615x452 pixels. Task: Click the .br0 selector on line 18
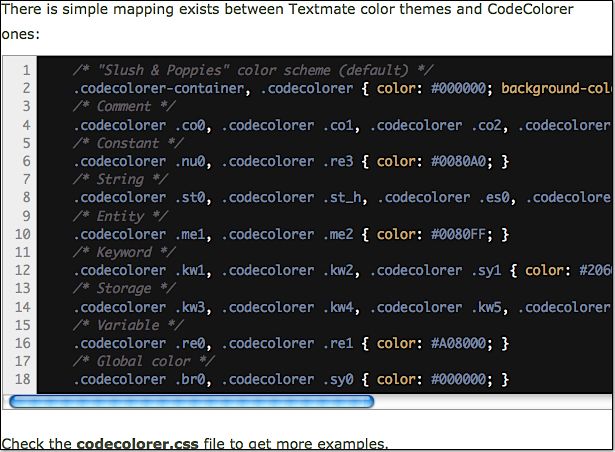click(x=190, y=379)
